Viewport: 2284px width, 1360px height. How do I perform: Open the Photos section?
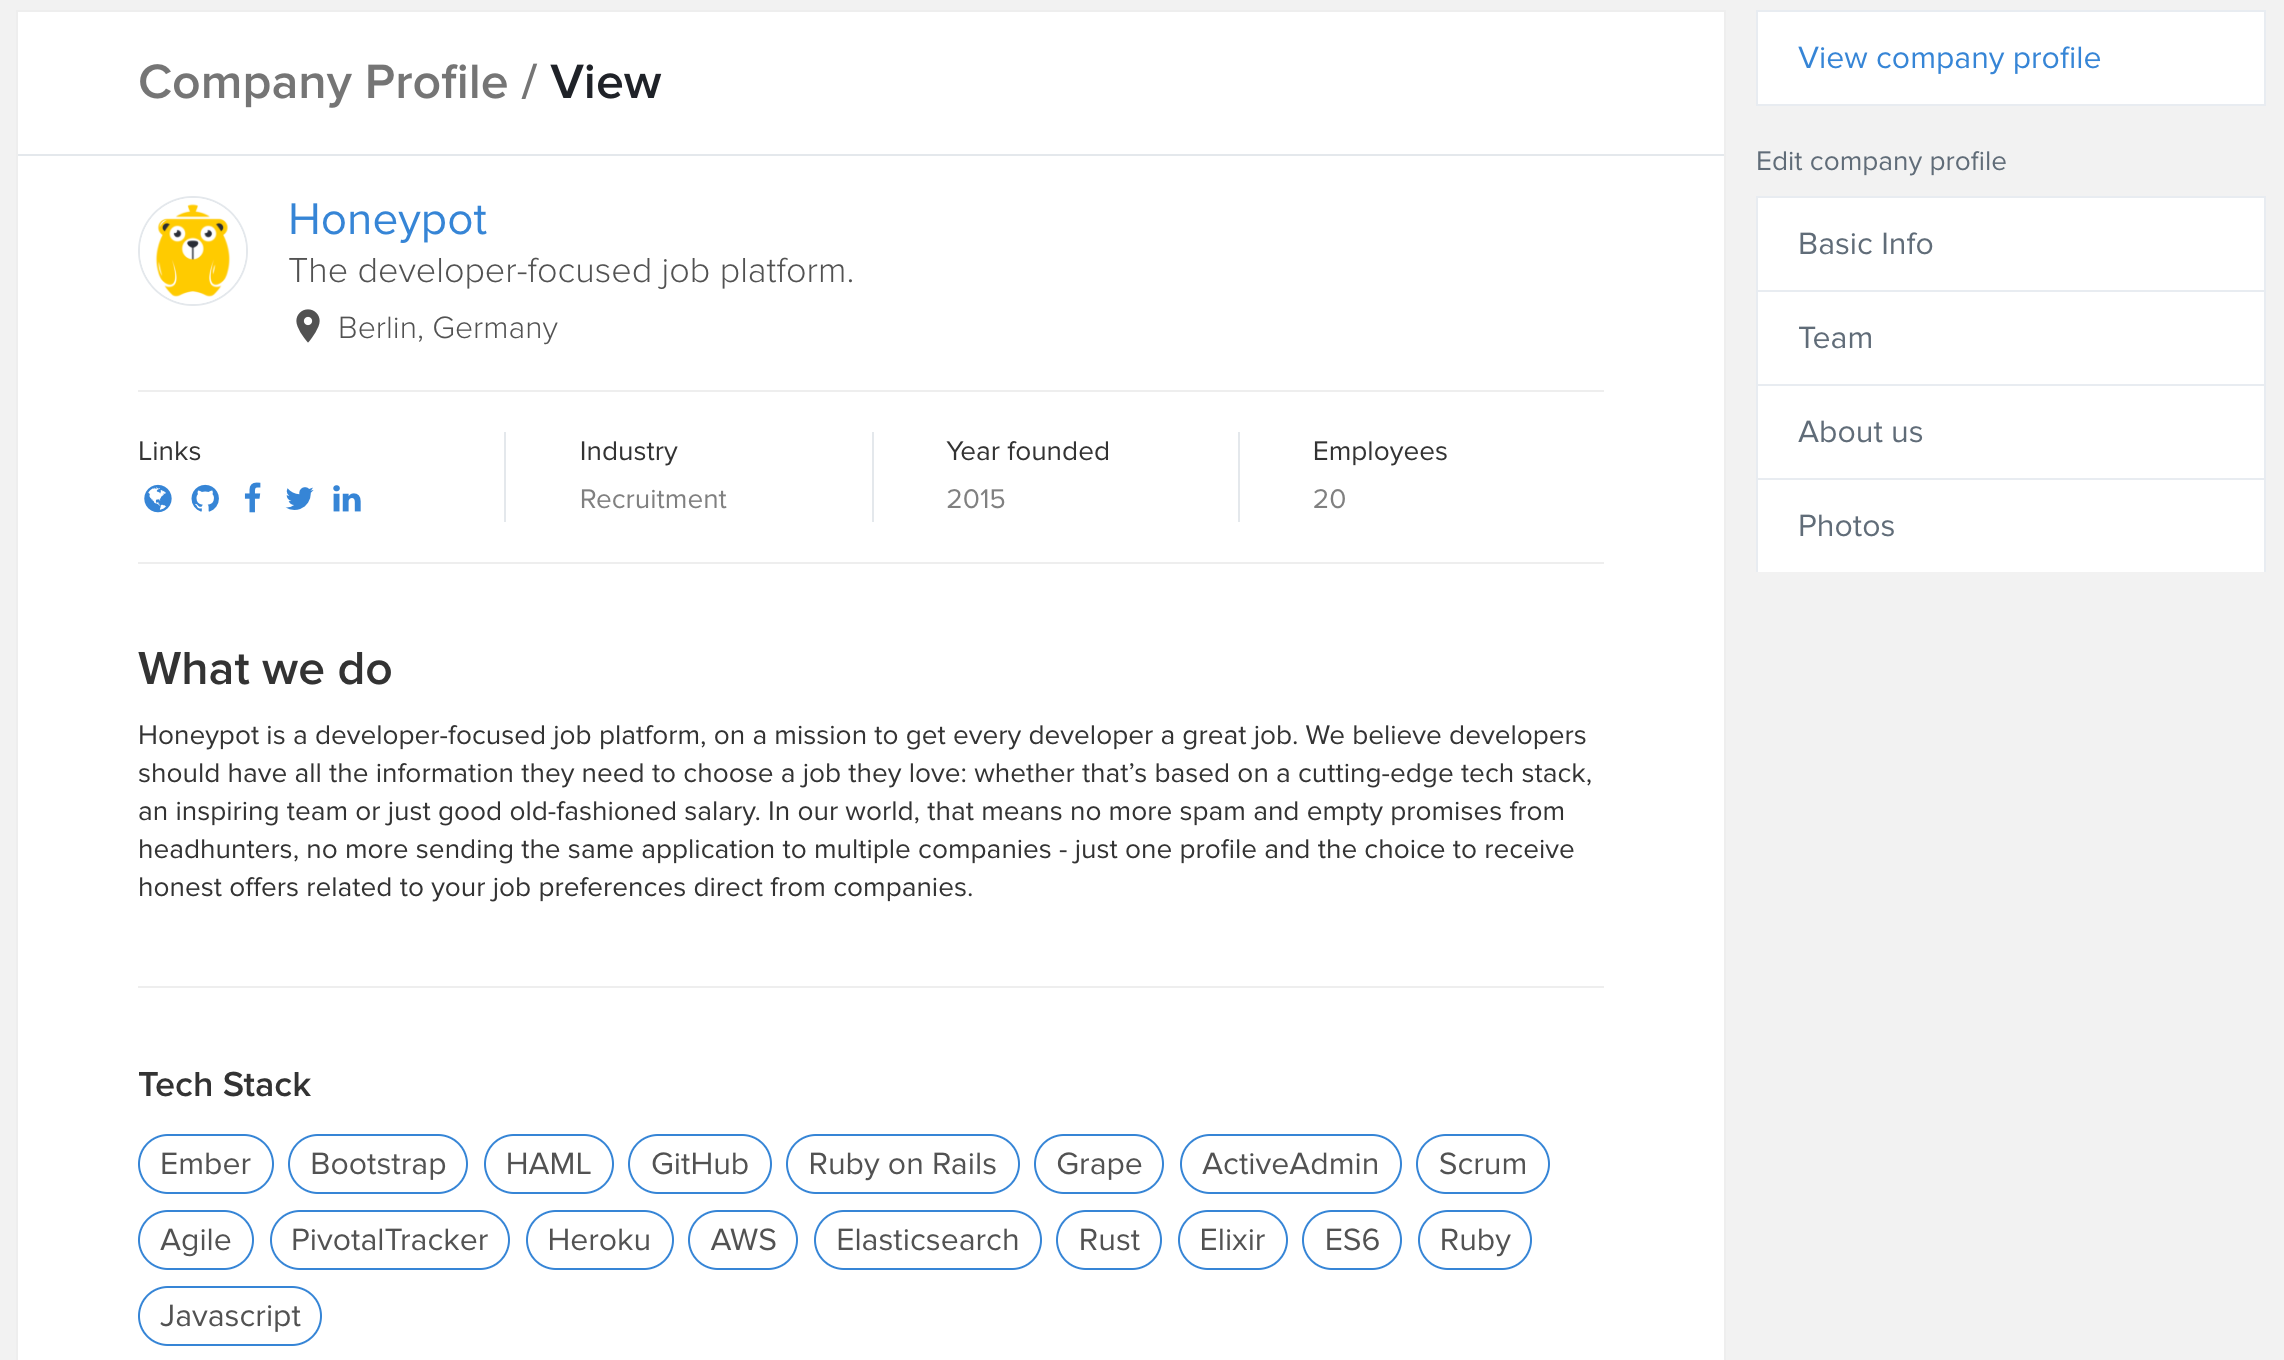[1845, 526]
